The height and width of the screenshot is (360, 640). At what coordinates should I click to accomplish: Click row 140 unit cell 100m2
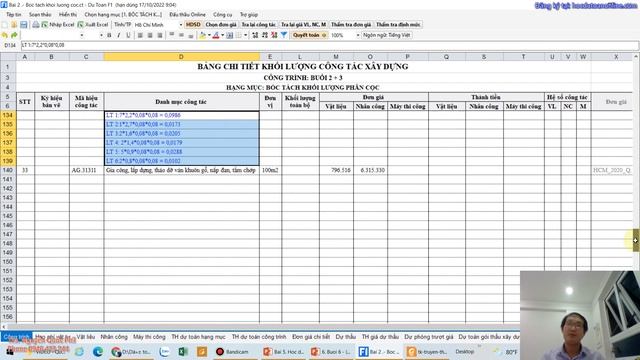(270, 170)
